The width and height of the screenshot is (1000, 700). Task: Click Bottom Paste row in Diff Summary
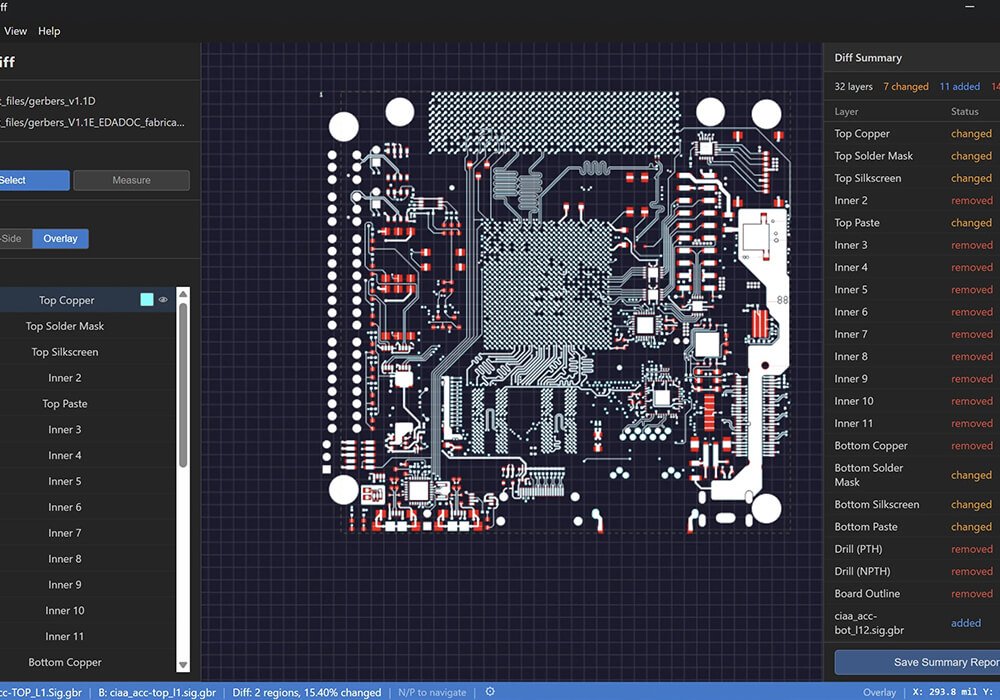pyautogui.click(x=912, y=527)
